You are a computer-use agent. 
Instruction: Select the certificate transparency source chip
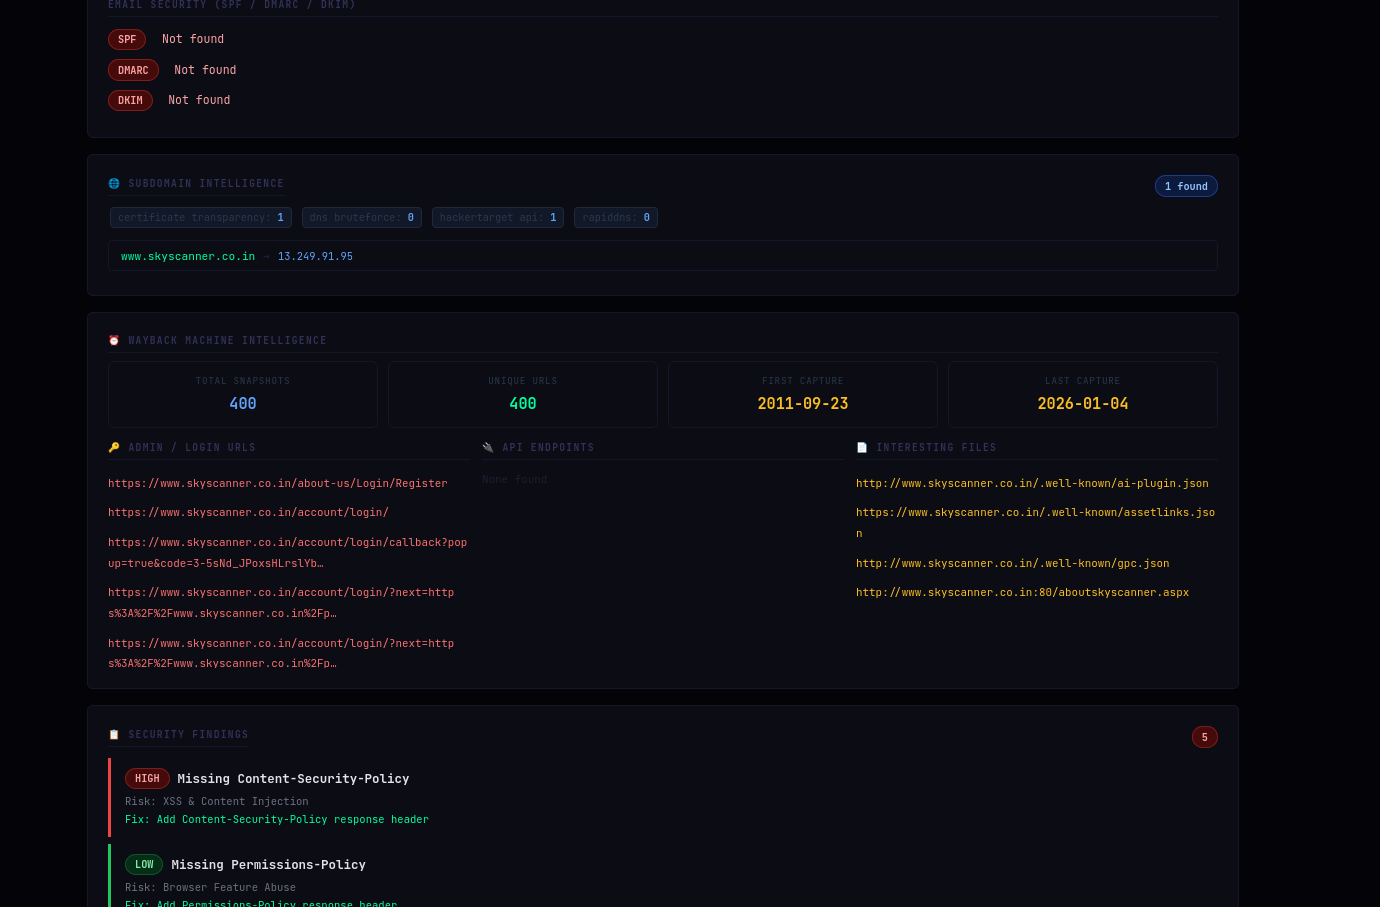click(201, 218)
